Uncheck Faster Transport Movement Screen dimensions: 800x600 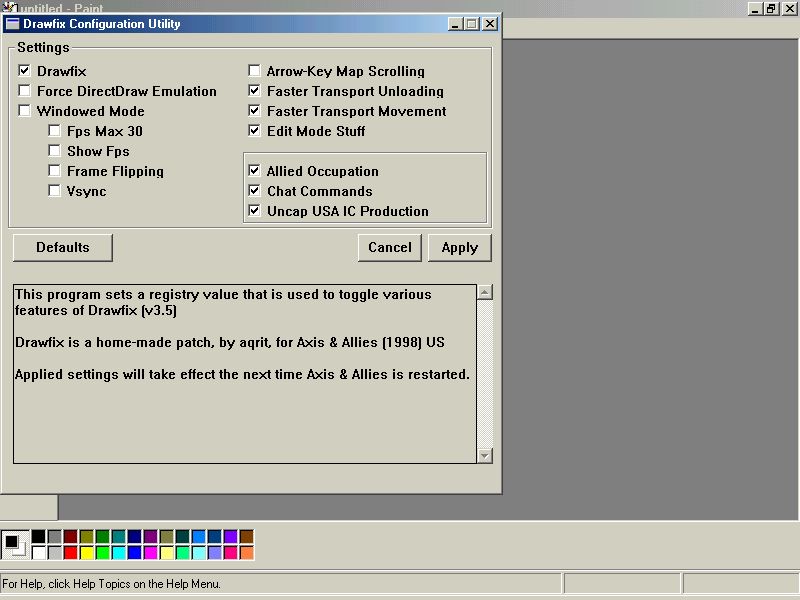point(254,111)
